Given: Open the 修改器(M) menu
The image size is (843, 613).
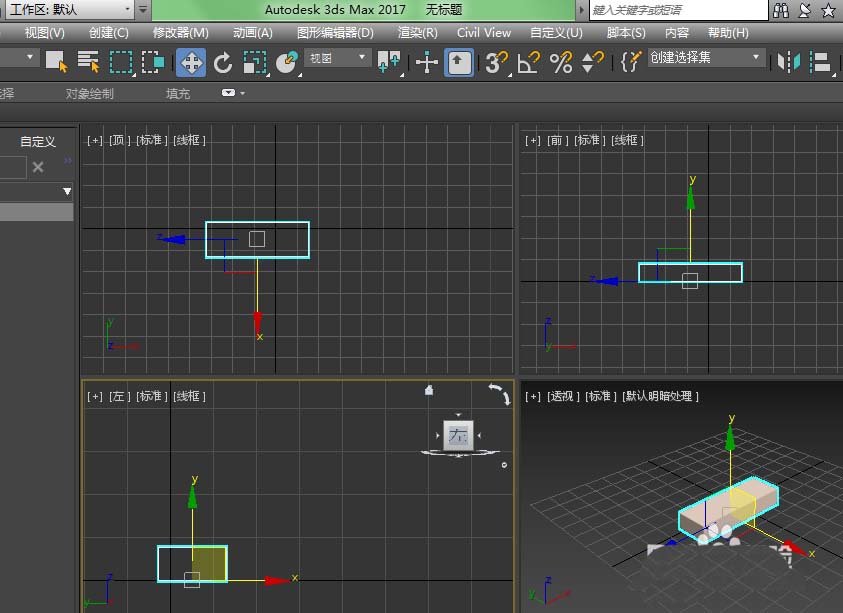Looking at the screenshot, I should (x=181, y=32).
